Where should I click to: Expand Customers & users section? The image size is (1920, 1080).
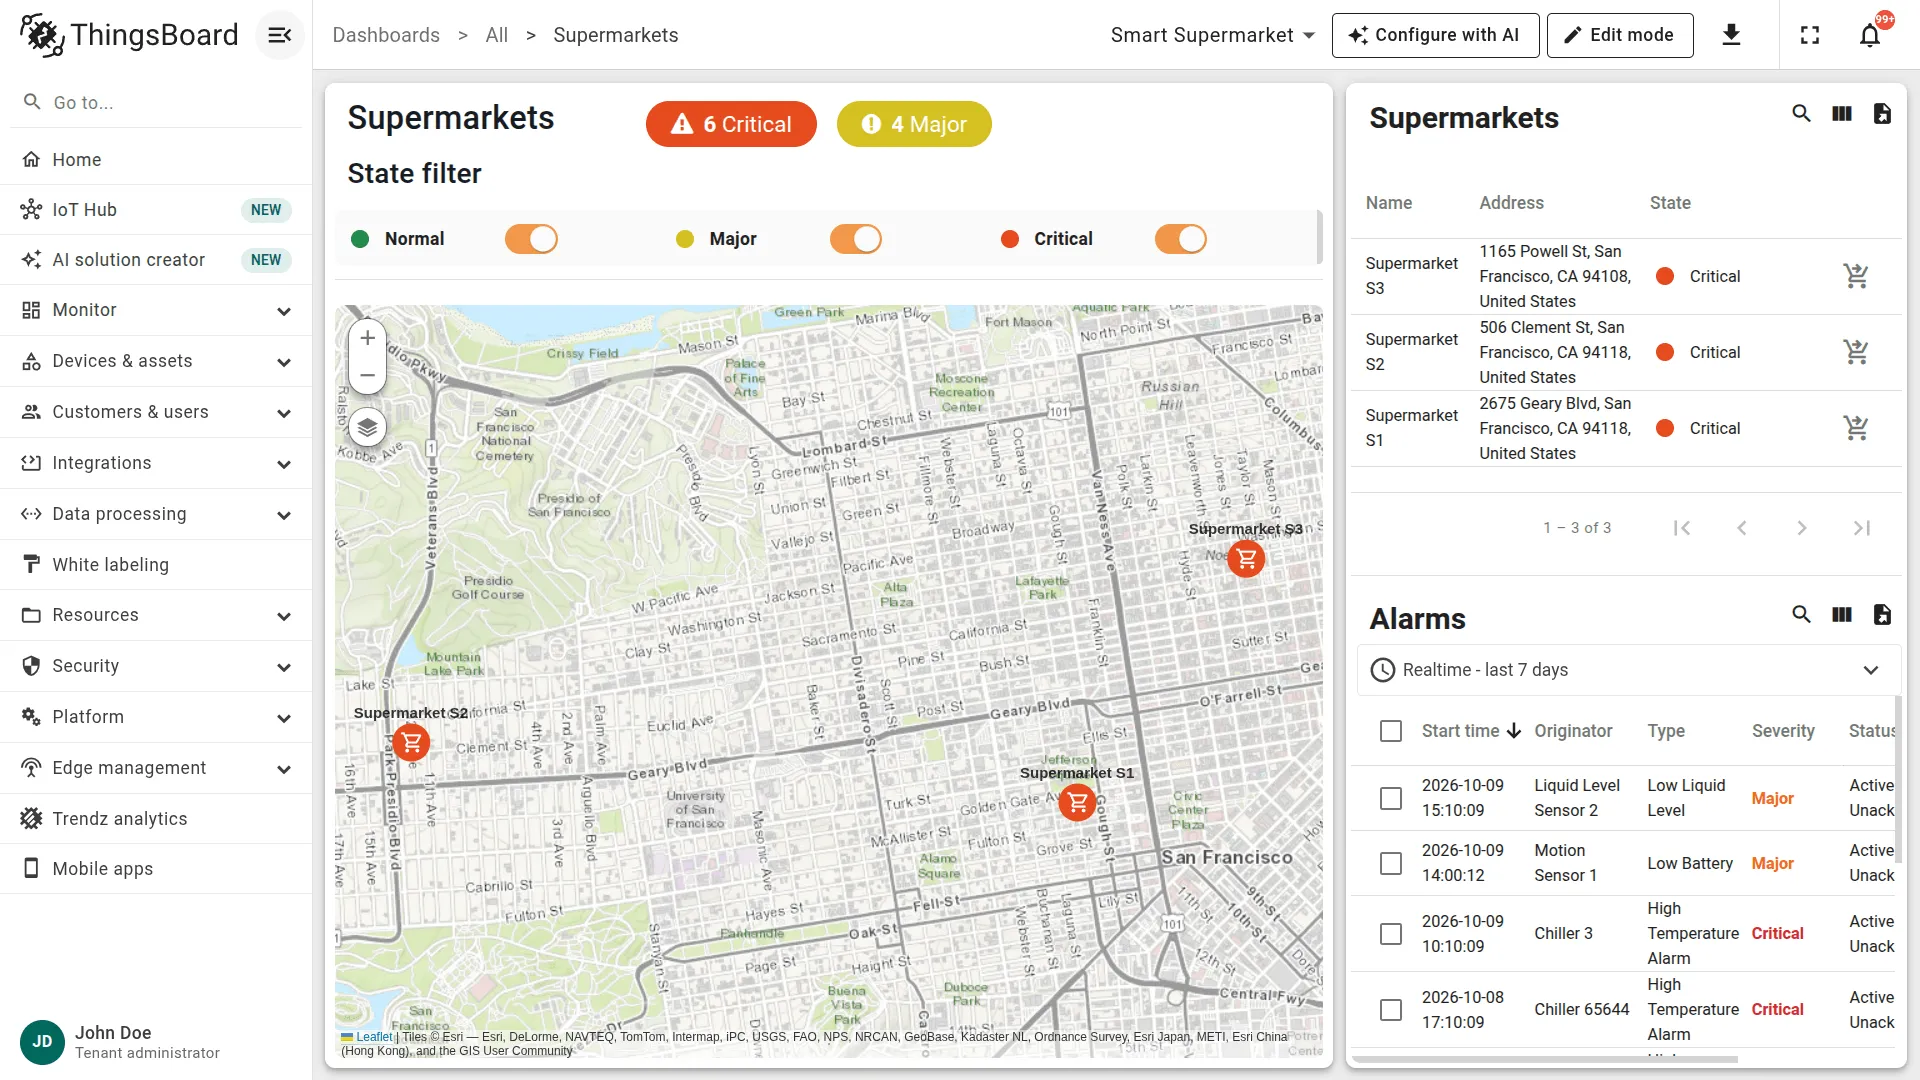(x=156, y=412)
